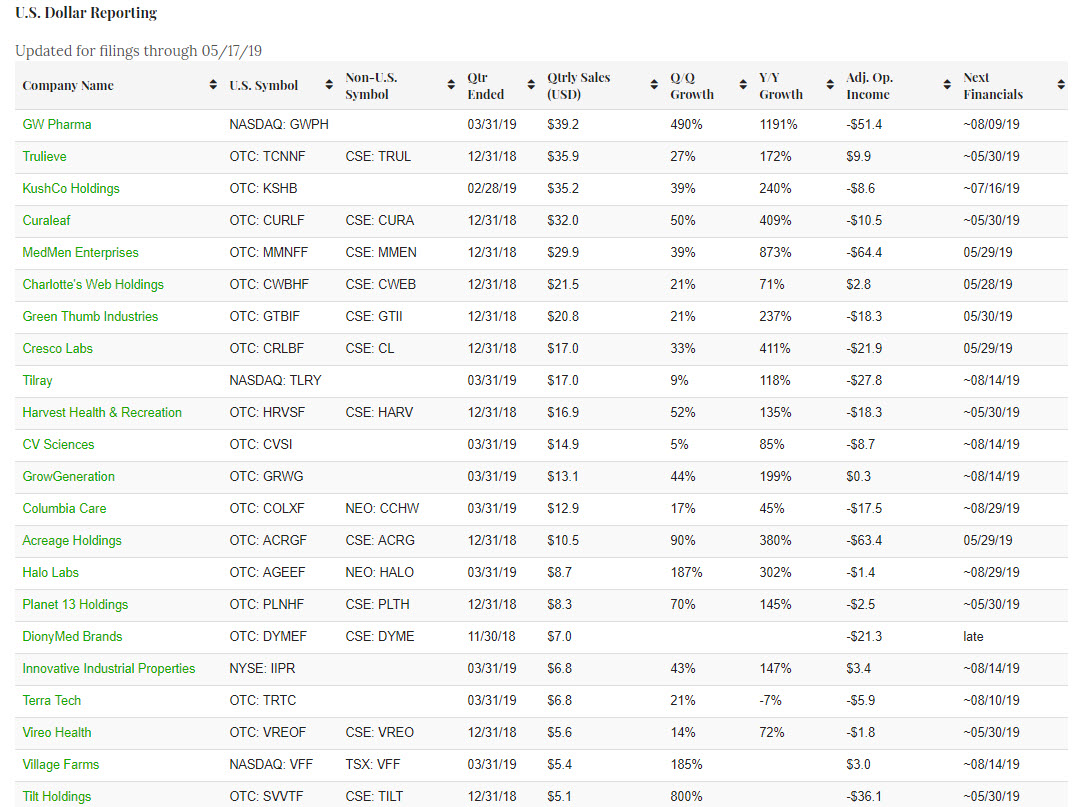Image resolution: width=1076 pixels, height=807 pixels.
Task: Open Trulieve company page
Action: [x=45, y=157]
